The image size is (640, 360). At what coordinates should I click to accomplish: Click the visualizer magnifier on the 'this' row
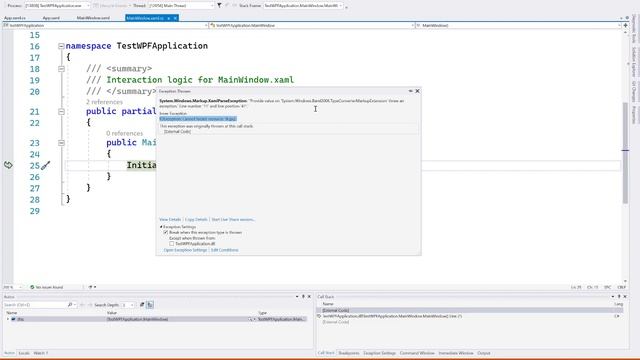click(250, 319)
